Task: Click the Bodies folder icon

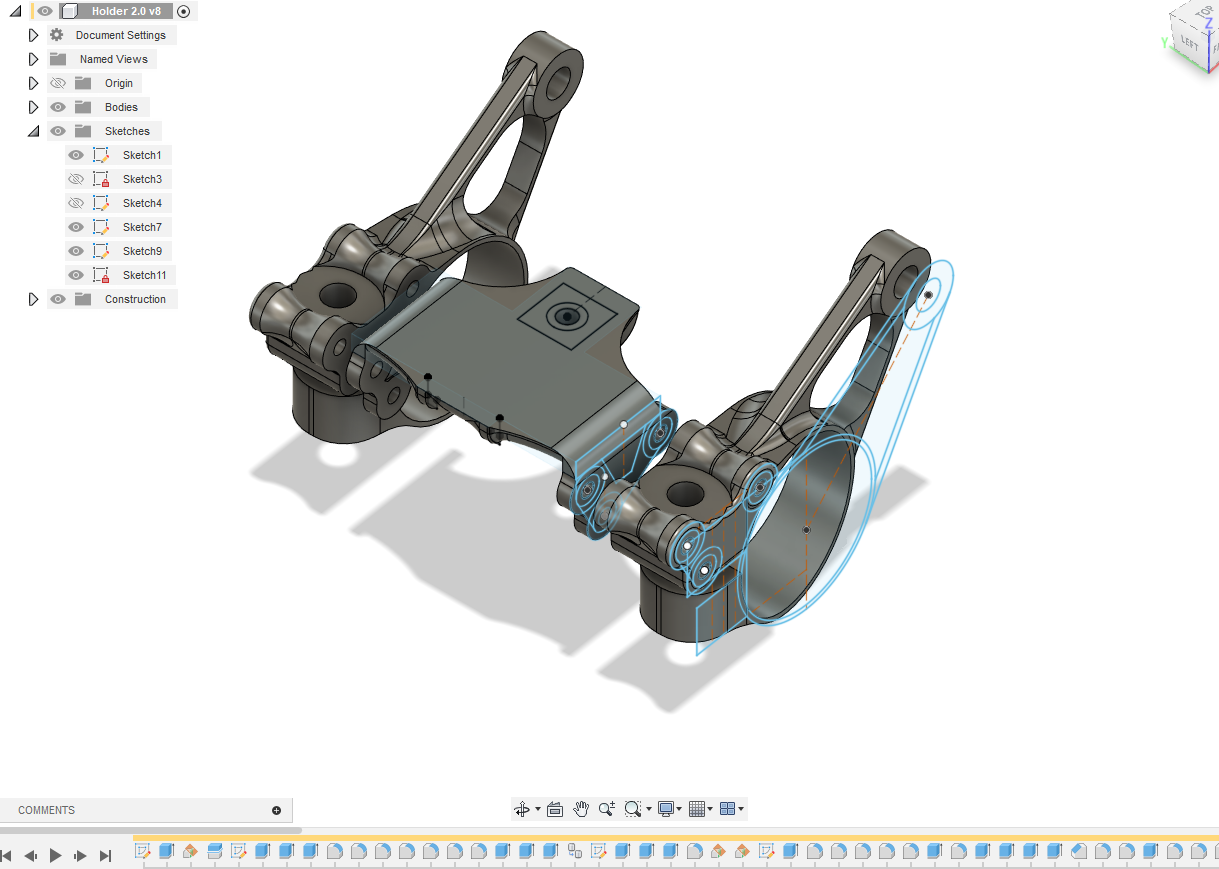Action: pyautogui.click(x=82, y=107)
